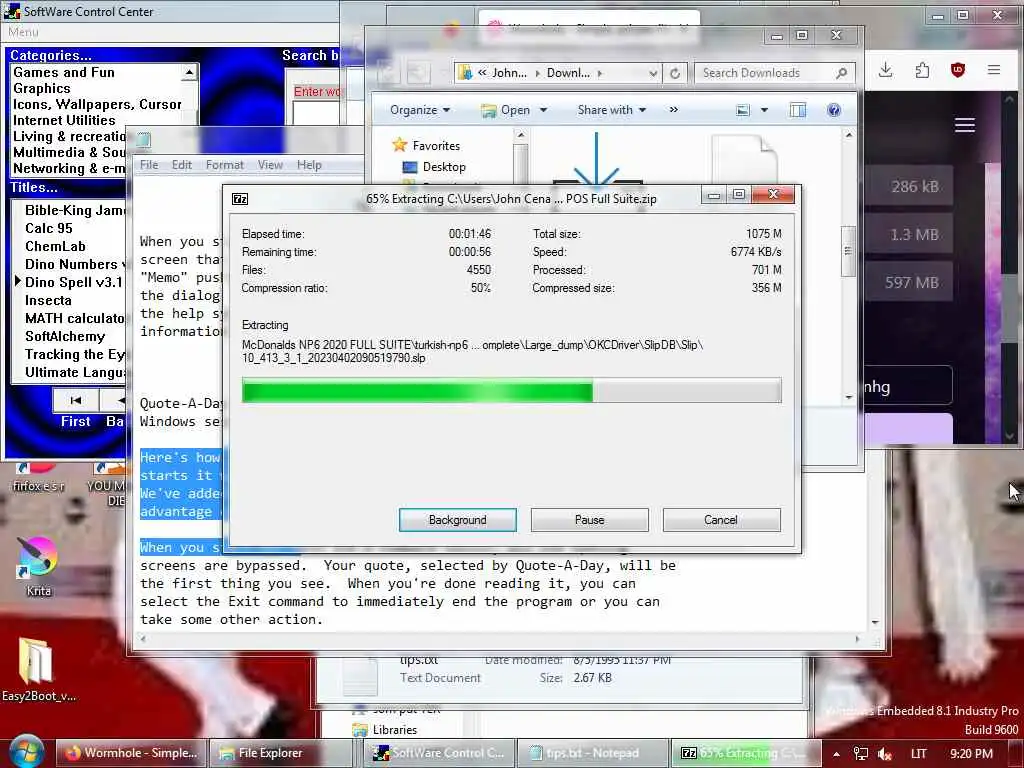Click search magnifier icon in Explorer
Image resolution: width=1024 pixels, height=768 pixels.
(x=842, y=73)
